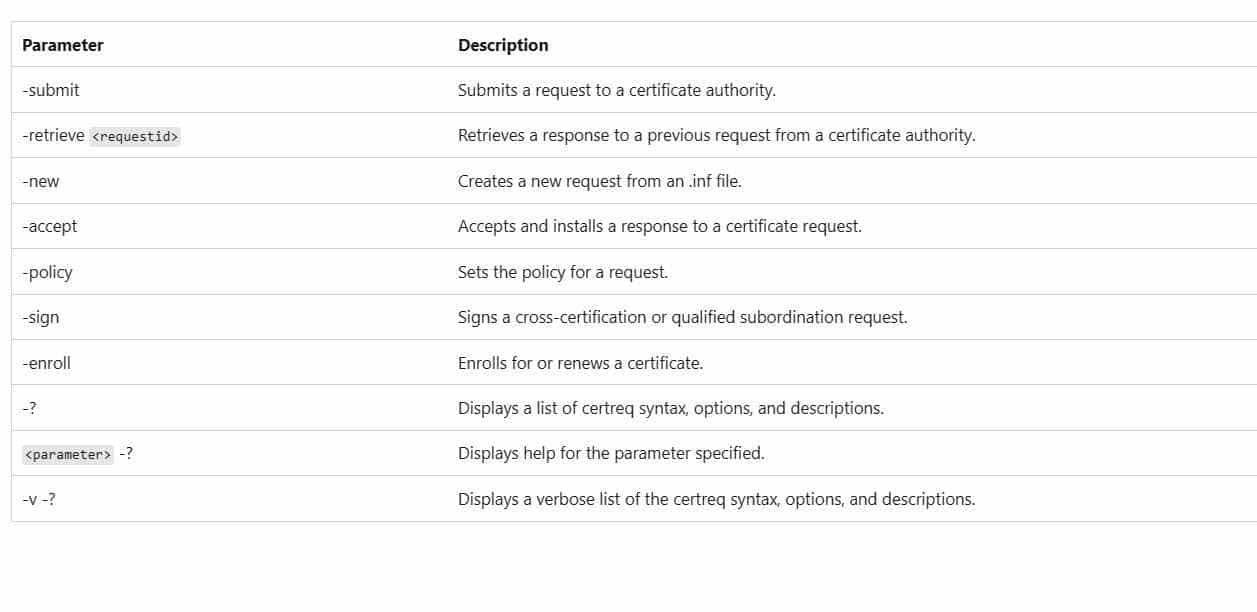Click "Displays help for the parameter specified" text

(x=610, y=453)
